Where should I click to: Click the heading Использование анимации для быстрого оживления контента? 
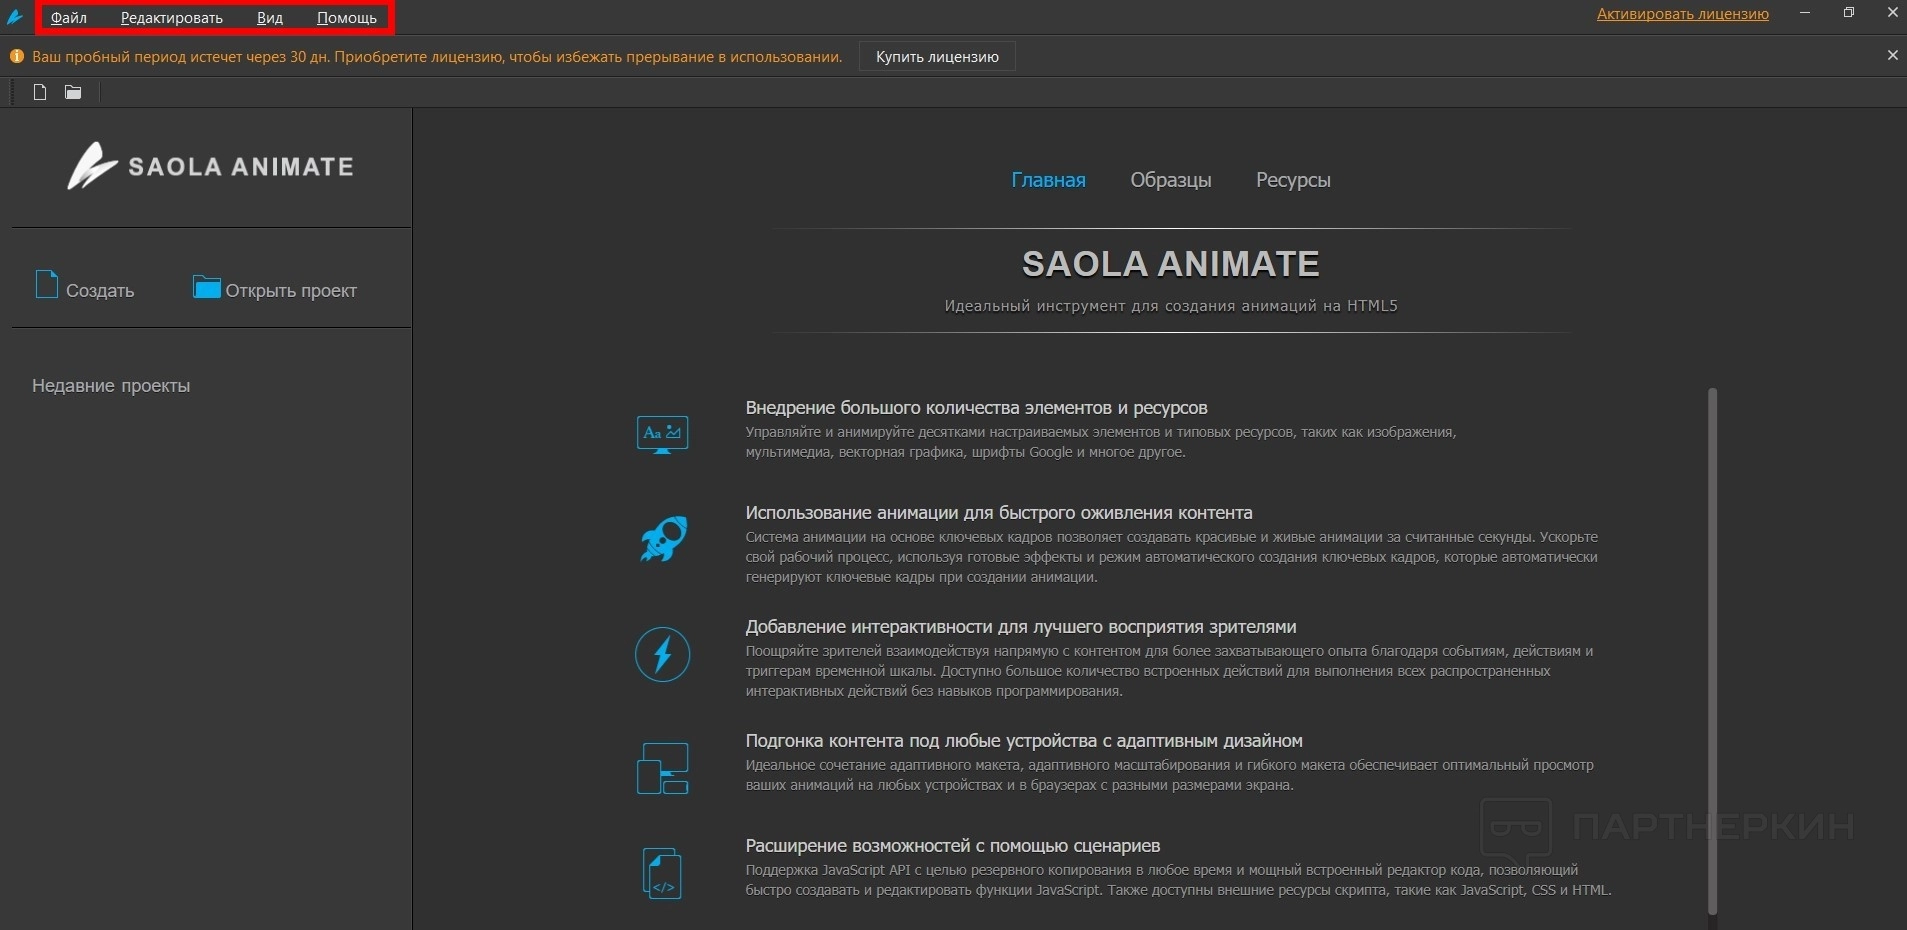click(999, 513)
